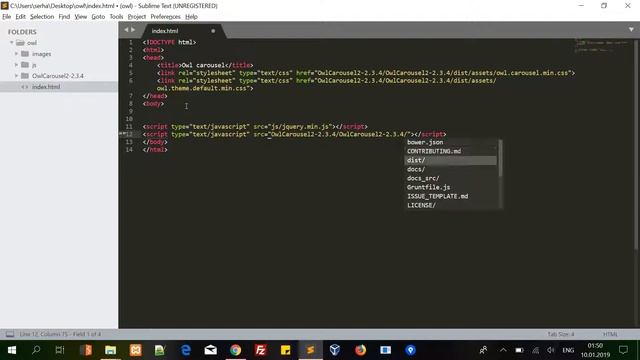
Task: Open the Help menu
Action: point(191,17)
